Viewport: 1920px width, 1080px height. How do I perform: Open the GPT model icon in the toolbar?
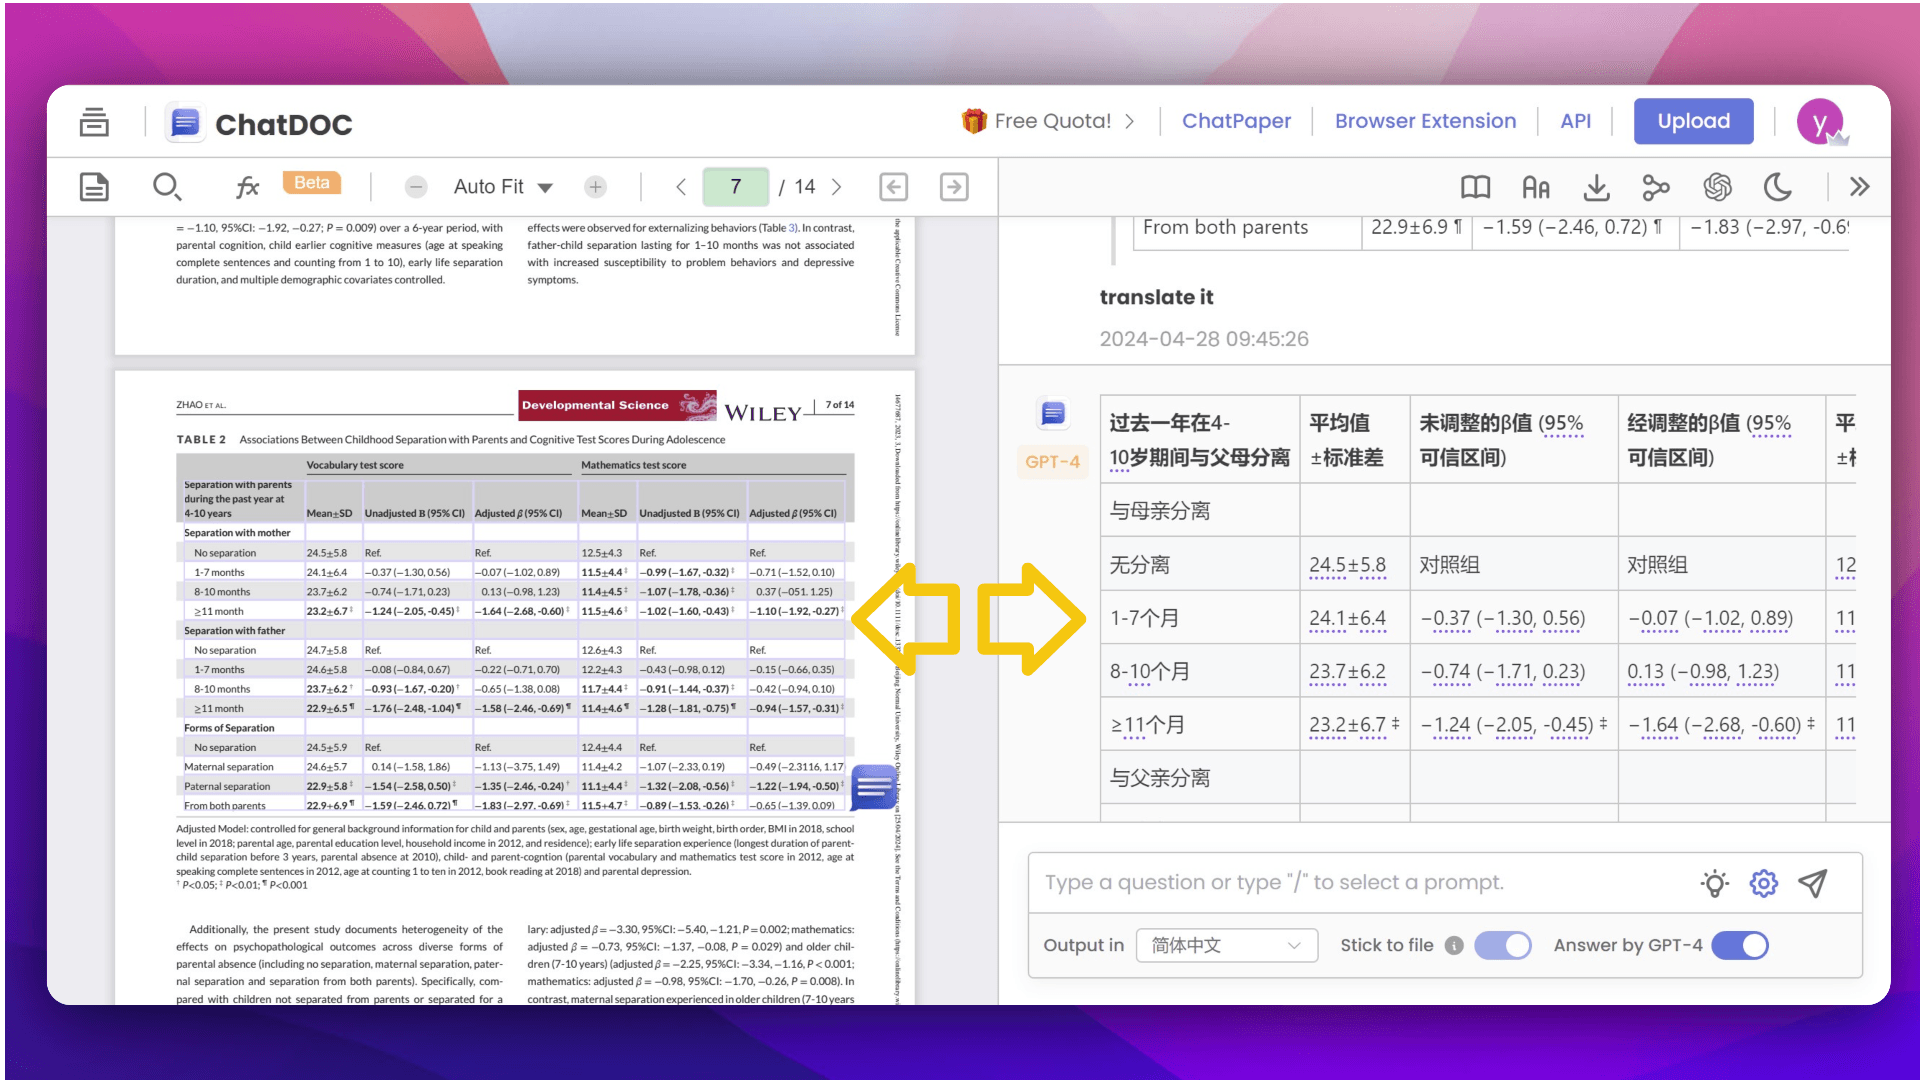[x=1717, y=186]
